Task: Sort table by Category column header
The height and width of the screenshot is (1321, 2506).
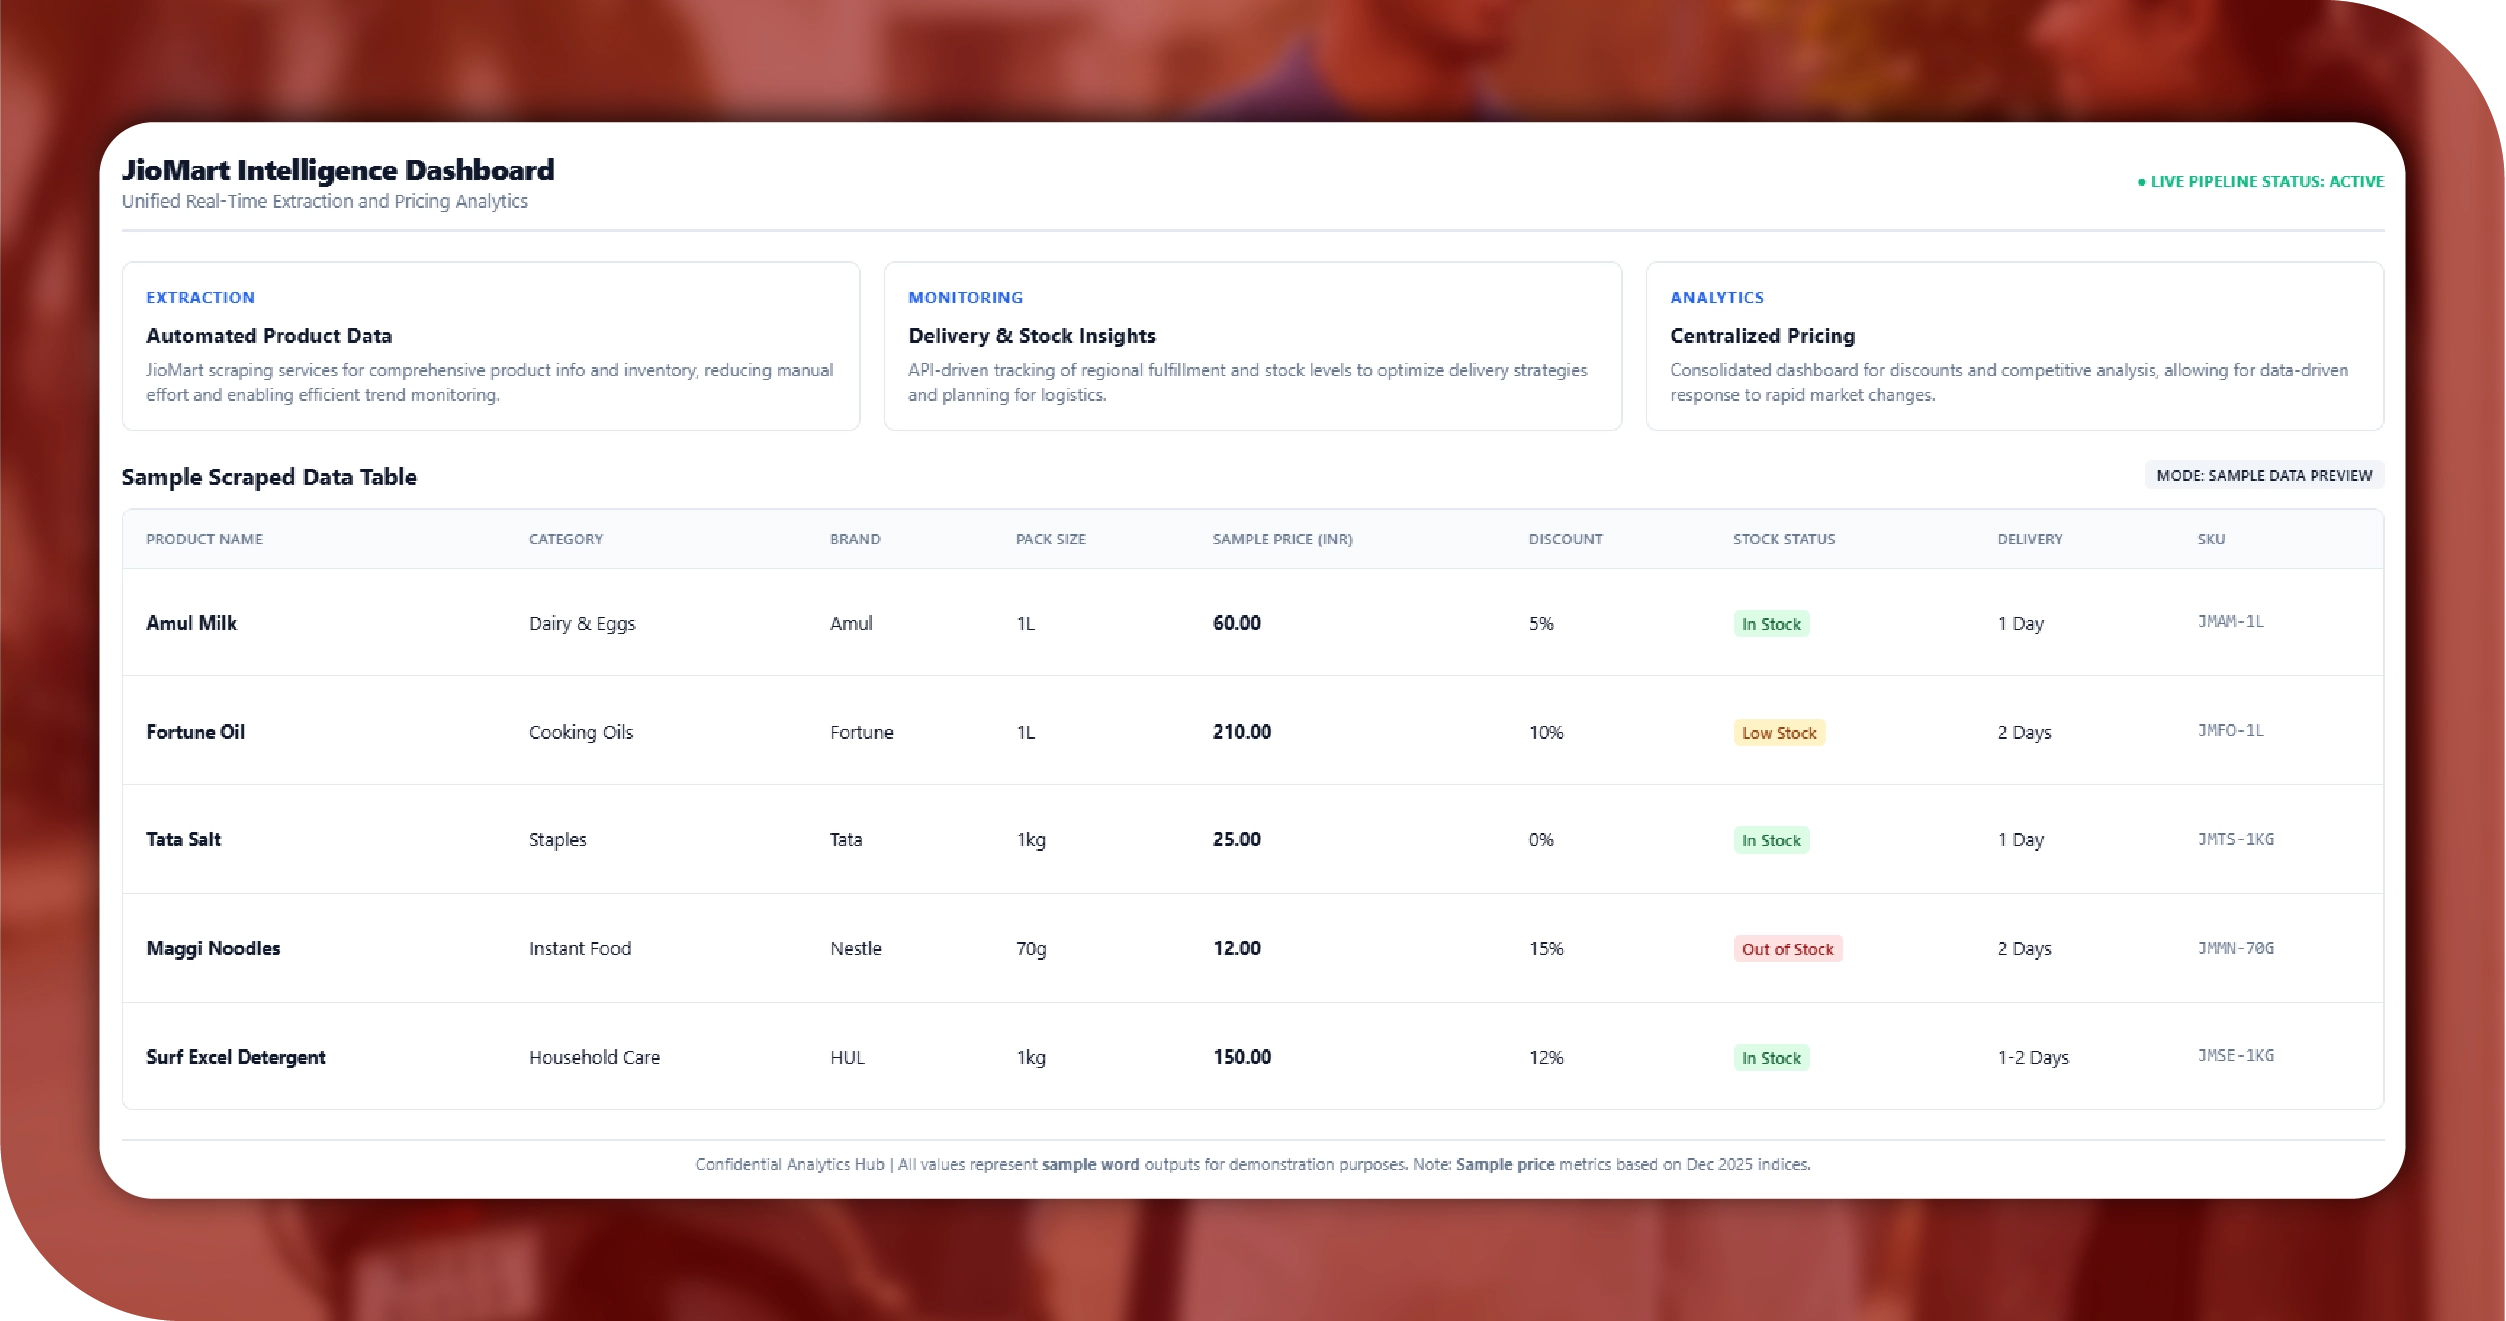Action: point(565,539)
